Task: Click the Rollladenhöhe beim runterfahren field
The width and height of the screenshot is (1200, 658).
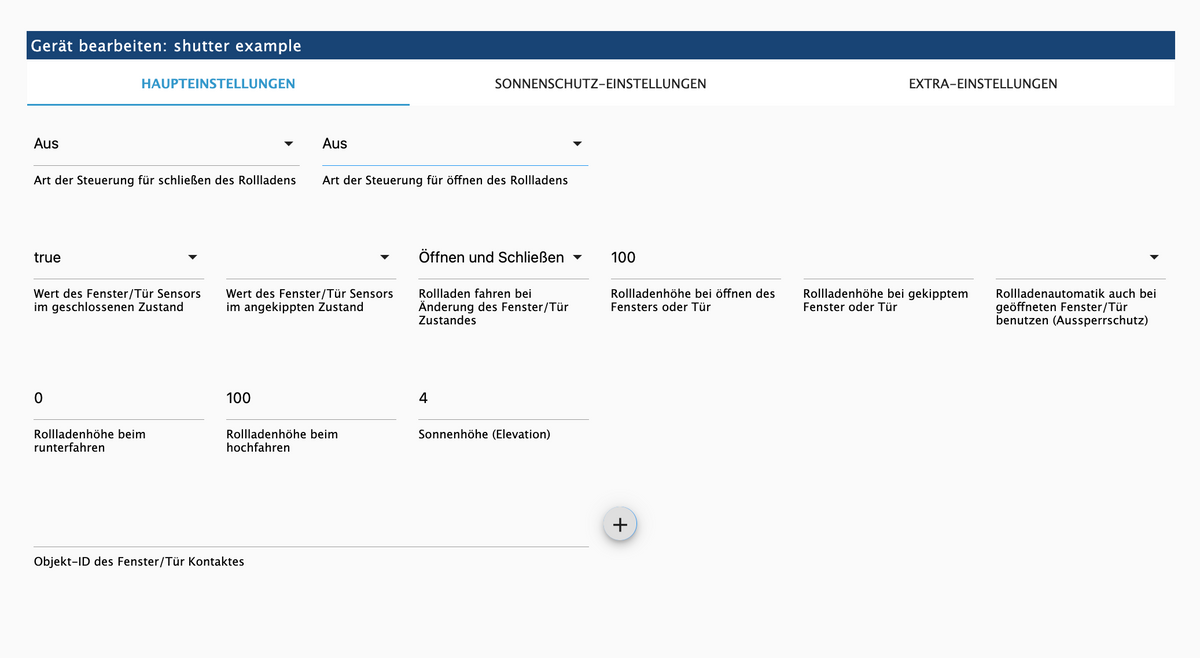Action: click(x=118, y=399)
